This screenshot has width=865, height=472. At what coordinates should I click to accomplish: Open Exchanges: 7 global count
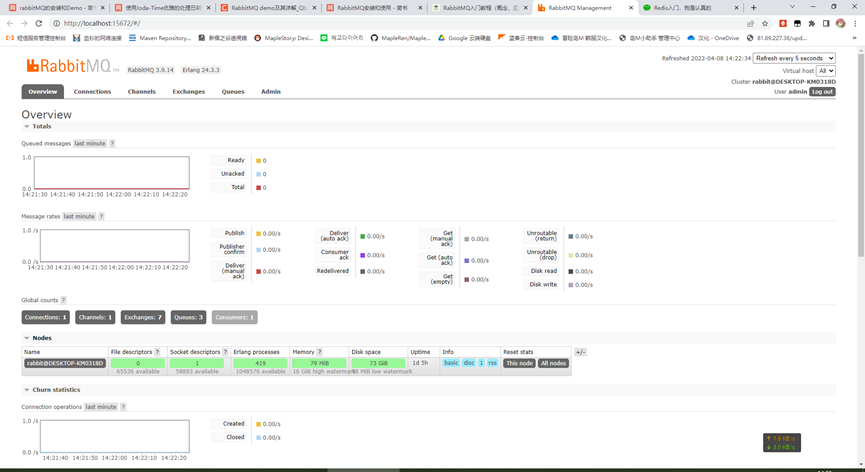[x=143, y=317]
